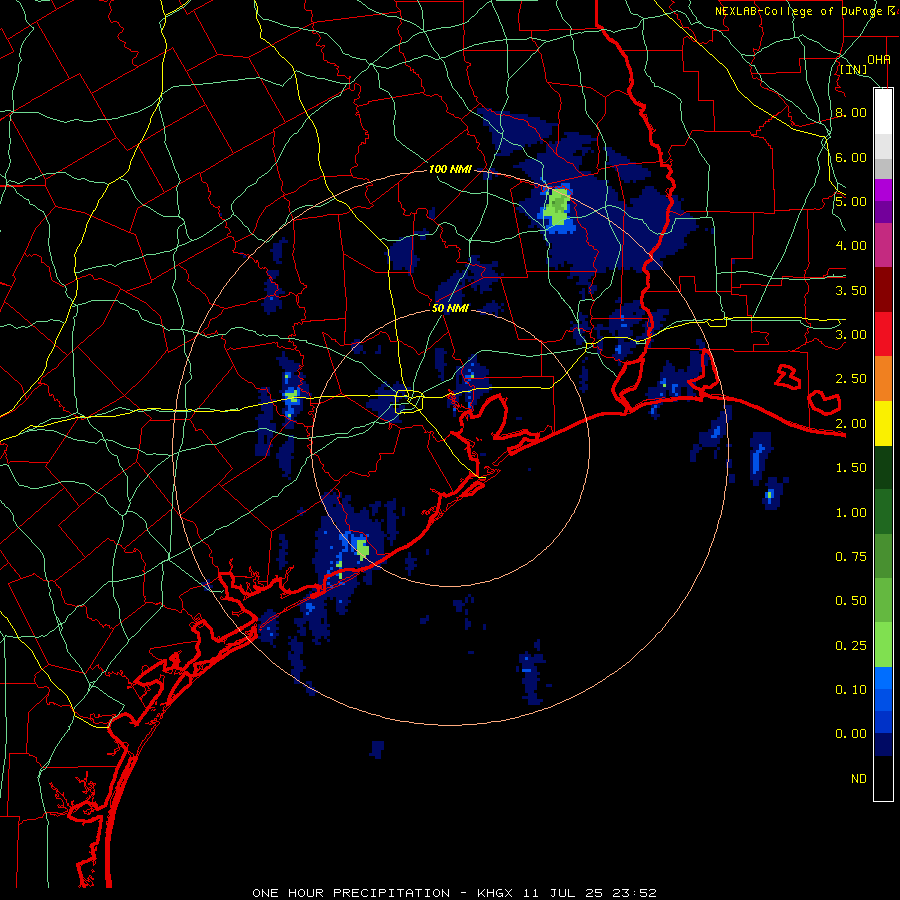Click the 0.50 legend value
Viewport: 900px width, 900px height.
point(851,601)
